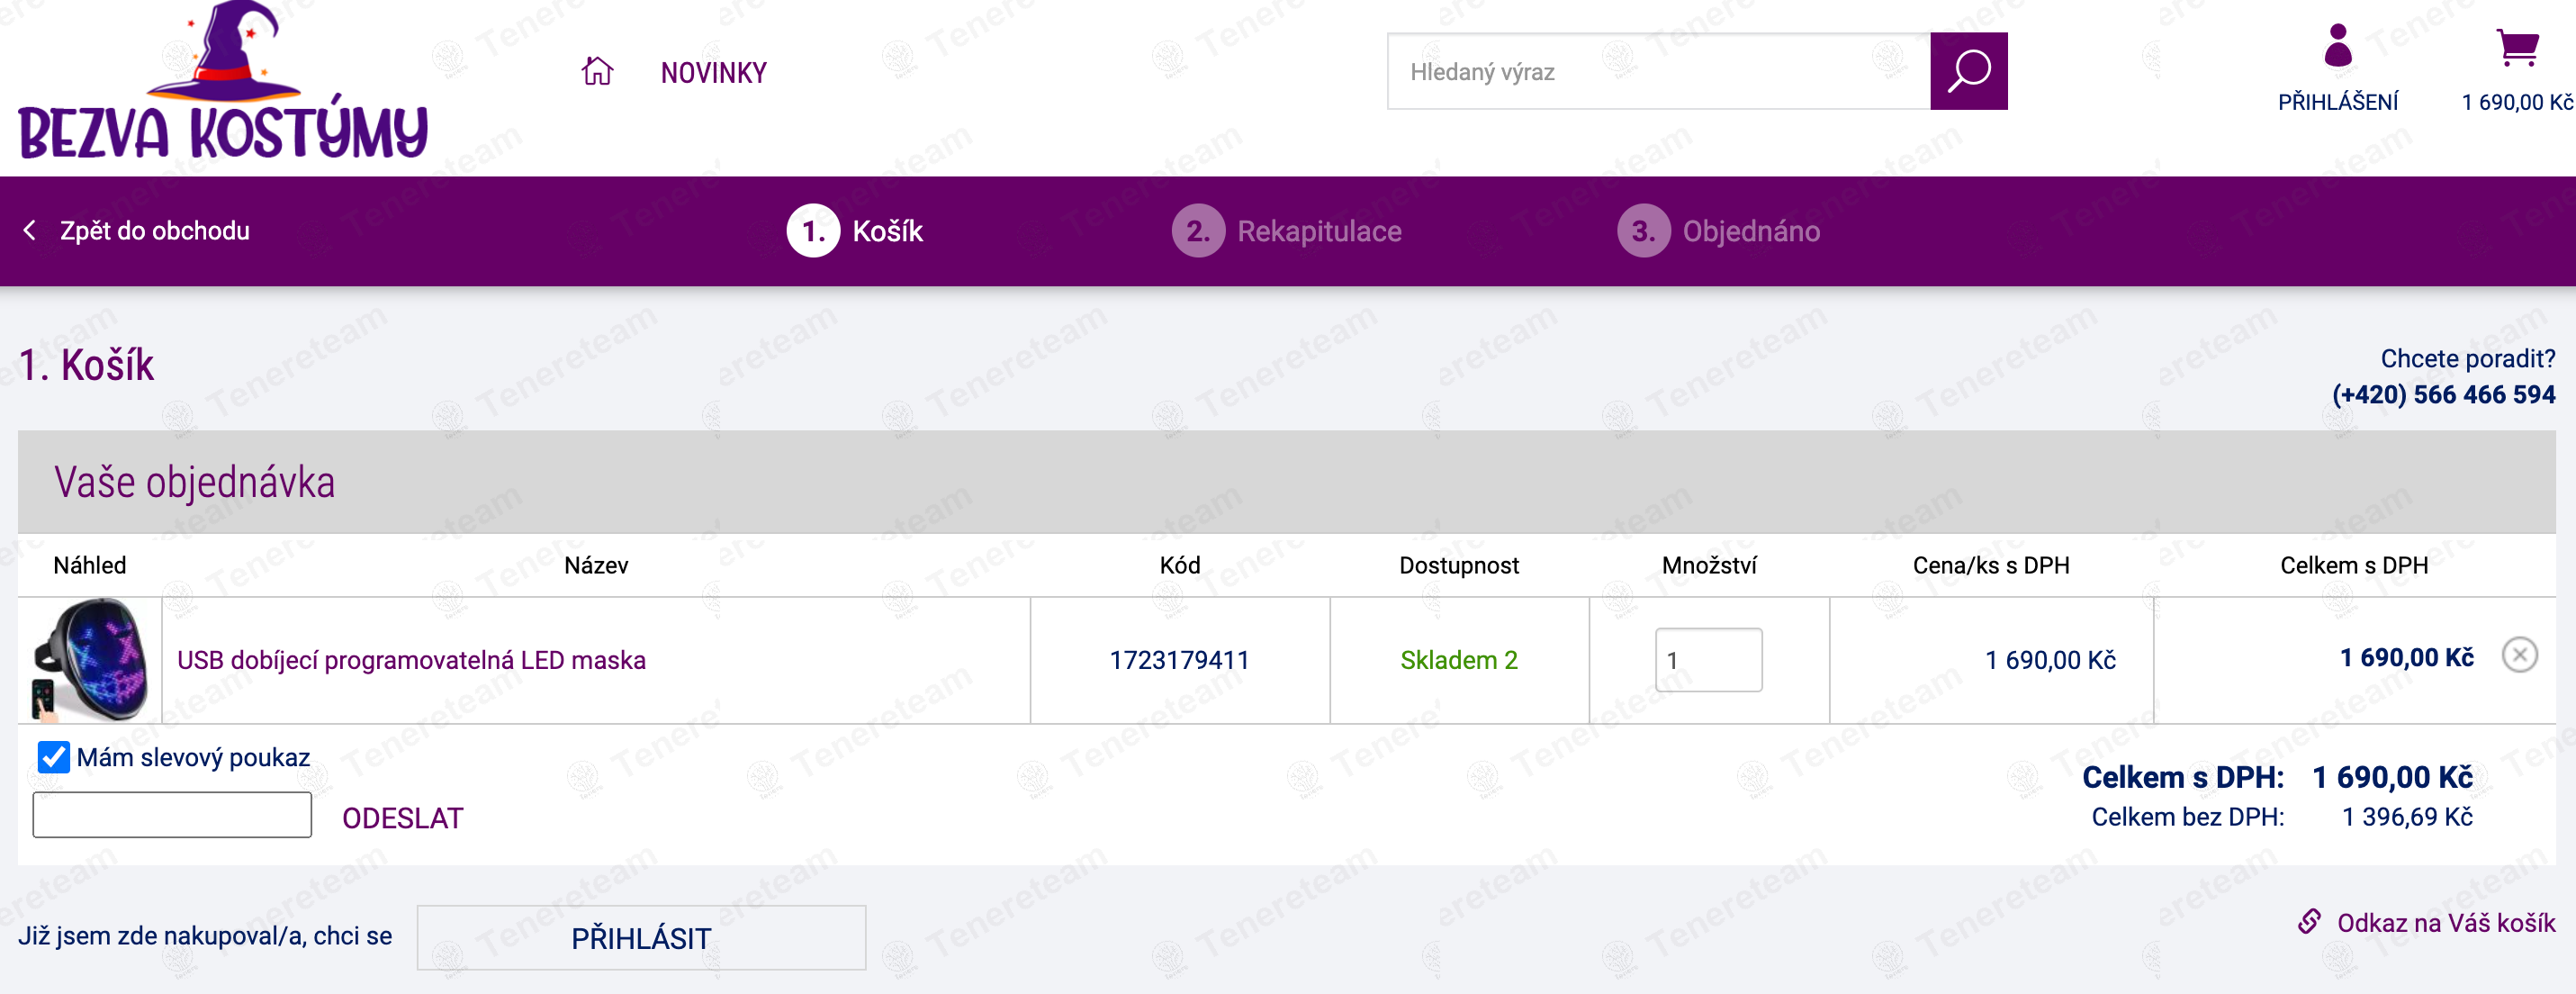Click the back arrow beside Zpět do obchodu
Image resolution: width=2576 pixels, height=994 pixels.
30,230
